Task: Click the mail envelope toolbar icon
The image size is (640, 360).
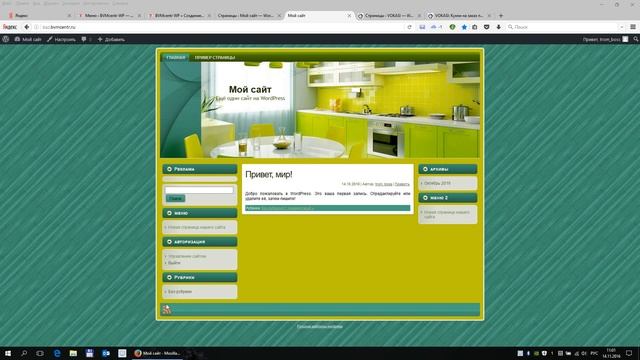Action: pyautogui.click(x=422, y=27)
